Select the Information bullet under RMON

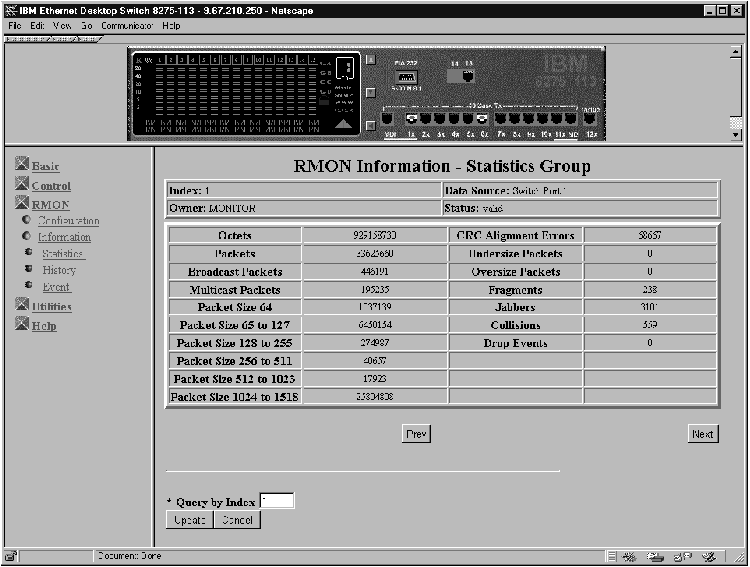[28, 237]
